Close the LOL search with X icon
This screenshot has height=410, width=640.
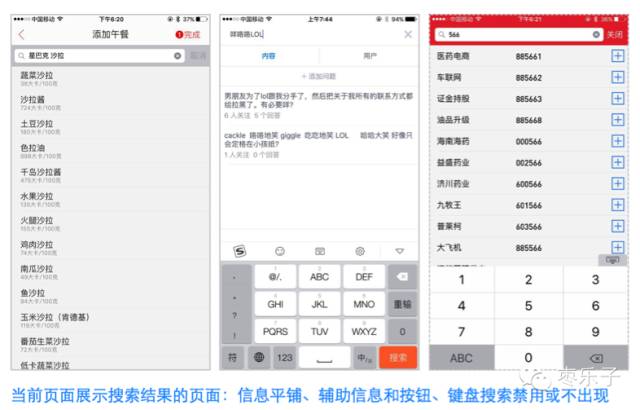click(408, 35)
